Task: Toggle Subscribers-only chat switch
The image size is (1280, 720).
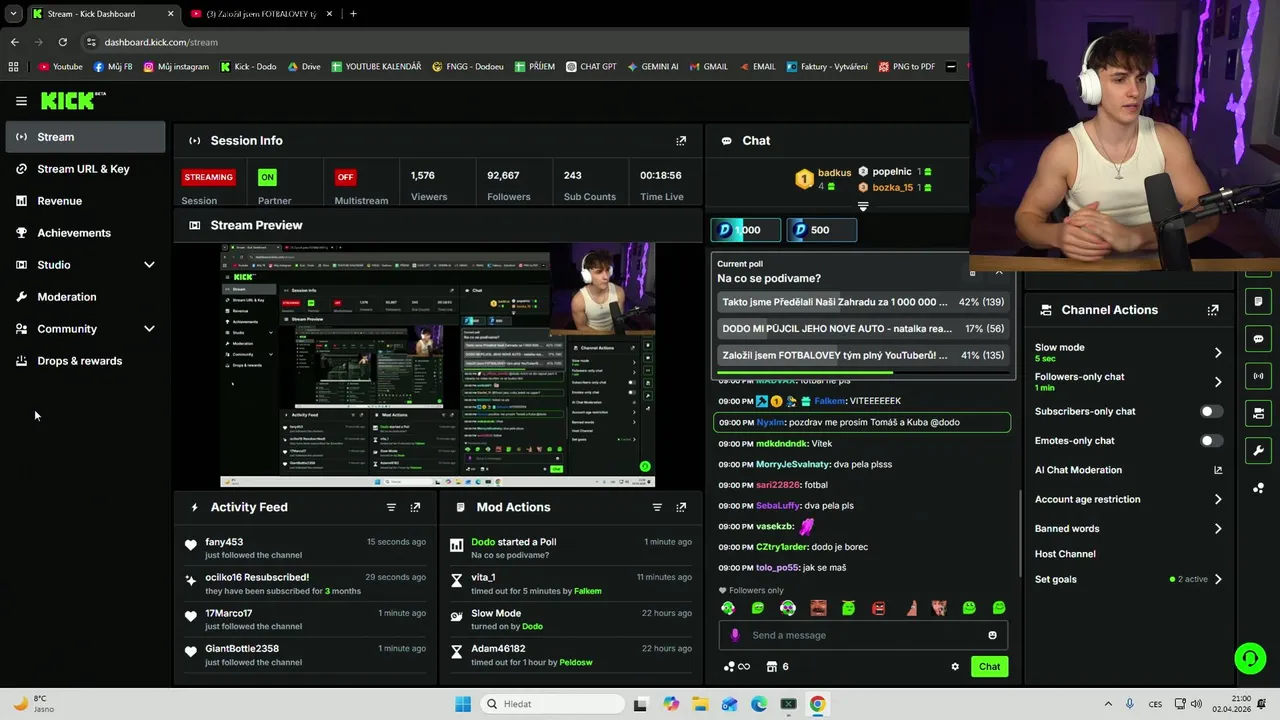Action: coord(1210,411)
